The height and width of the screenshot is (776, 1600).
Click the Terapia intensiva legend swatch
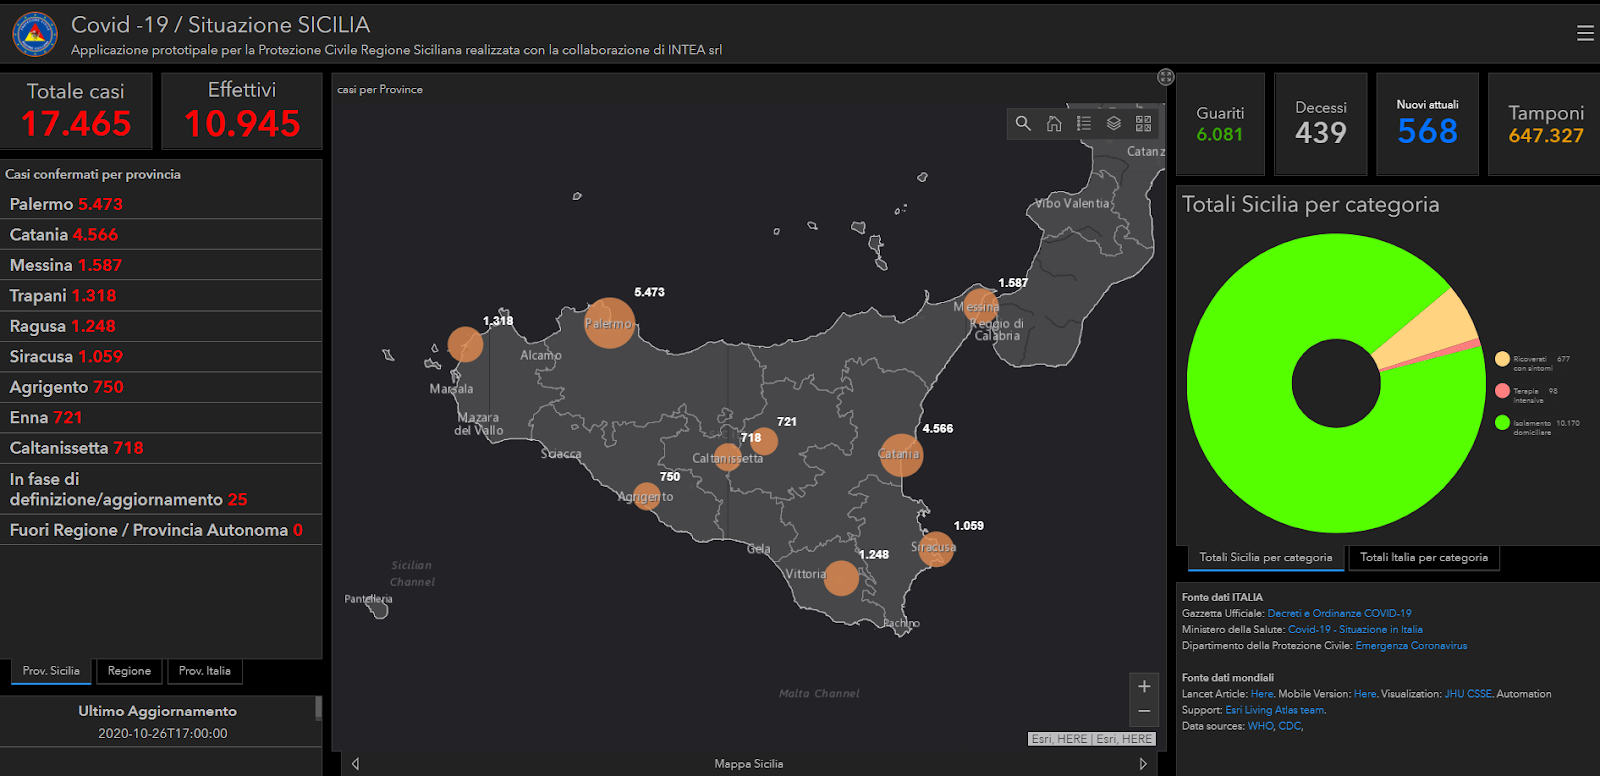pos(1502,391)
